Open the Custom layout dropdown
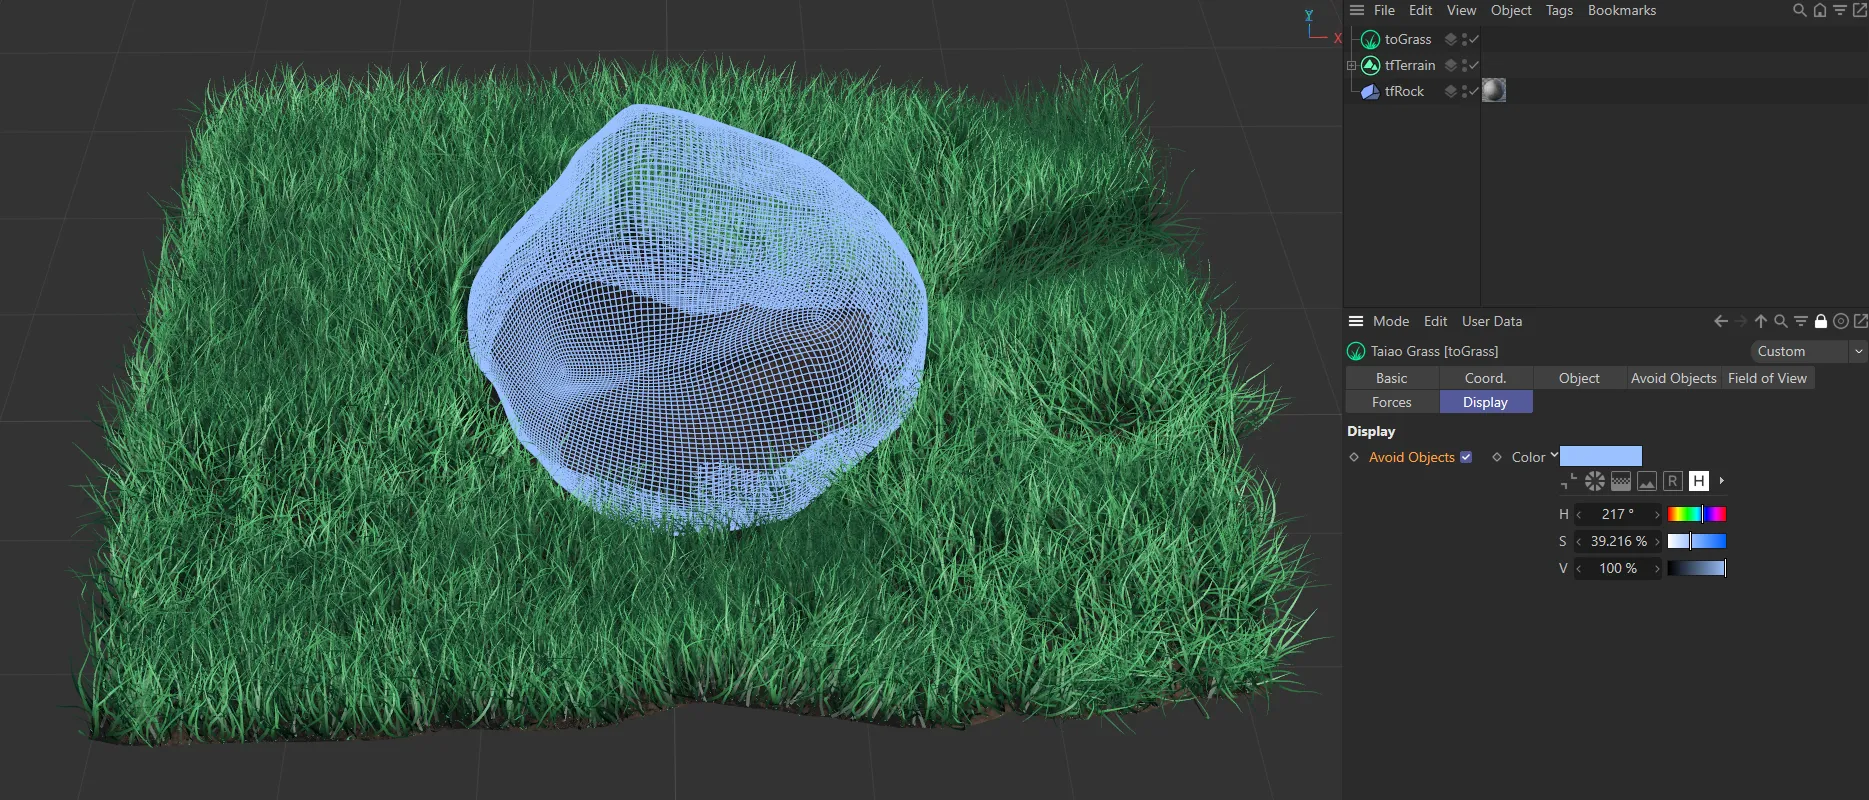 (x=1808, y=351)
